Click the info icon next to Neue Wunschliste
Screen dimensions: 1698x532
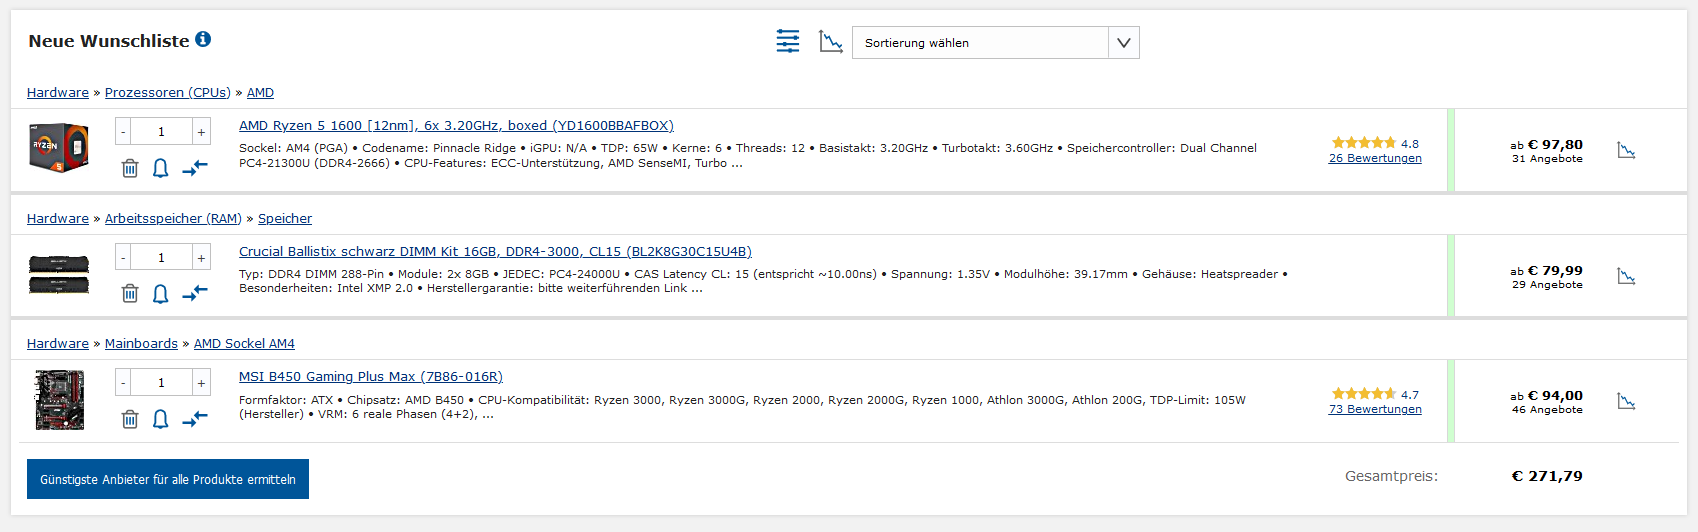(203, 39)
